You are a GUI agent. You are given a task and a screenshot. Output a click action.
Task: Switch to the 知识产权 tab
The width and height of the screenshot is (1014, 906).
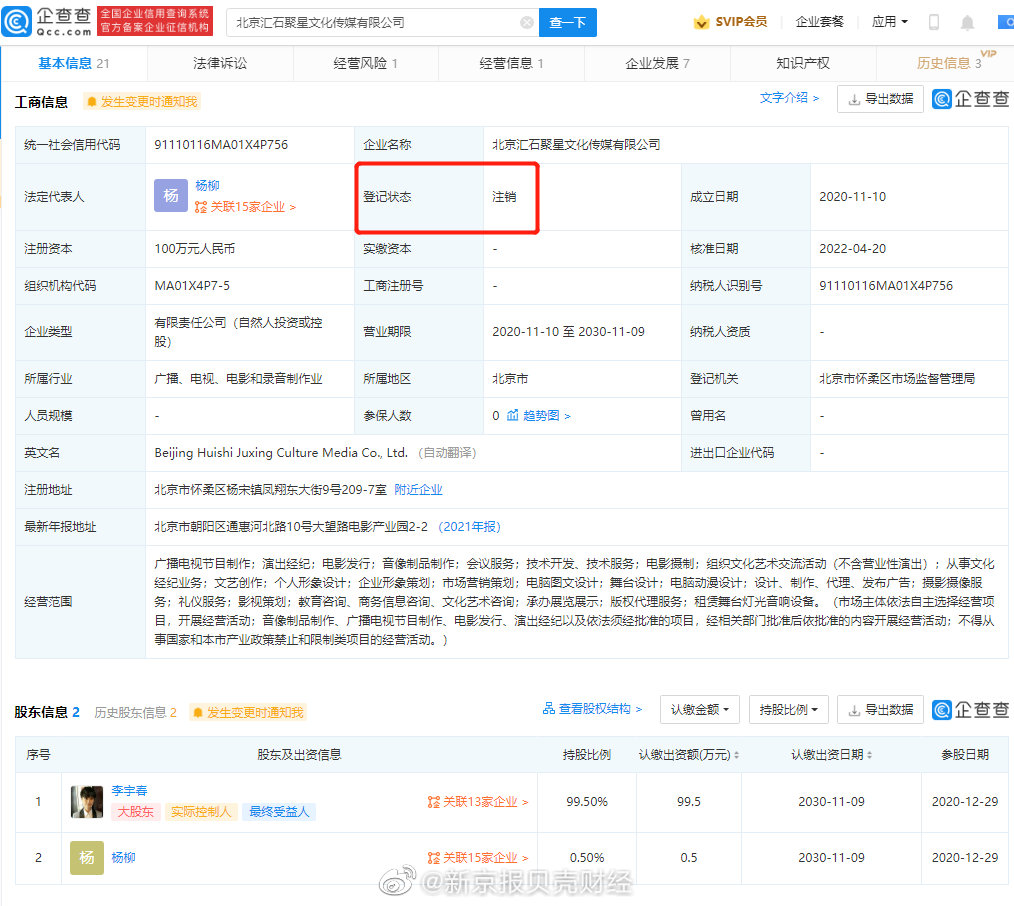803,63
